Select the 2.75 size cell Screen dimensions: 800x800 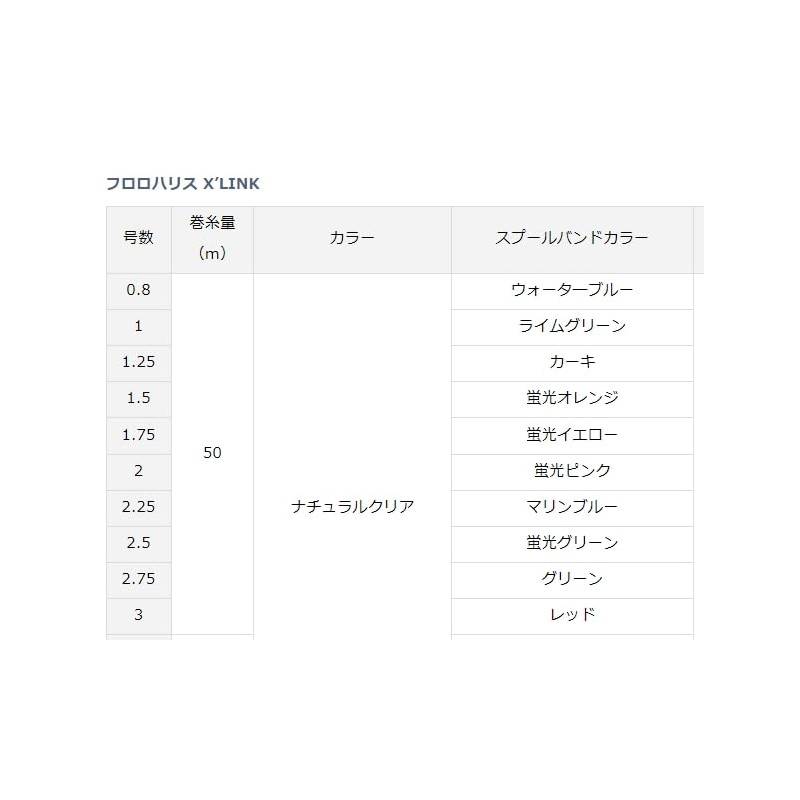point(139,580)
